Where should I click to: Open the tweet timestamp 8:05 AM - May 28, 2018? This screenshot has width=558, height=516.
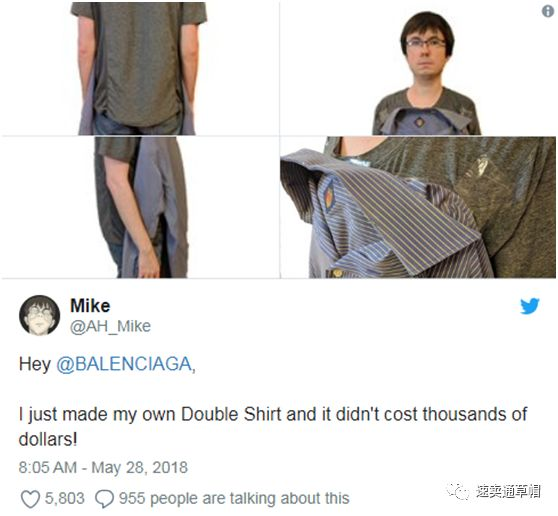click(x=103, y=467)
